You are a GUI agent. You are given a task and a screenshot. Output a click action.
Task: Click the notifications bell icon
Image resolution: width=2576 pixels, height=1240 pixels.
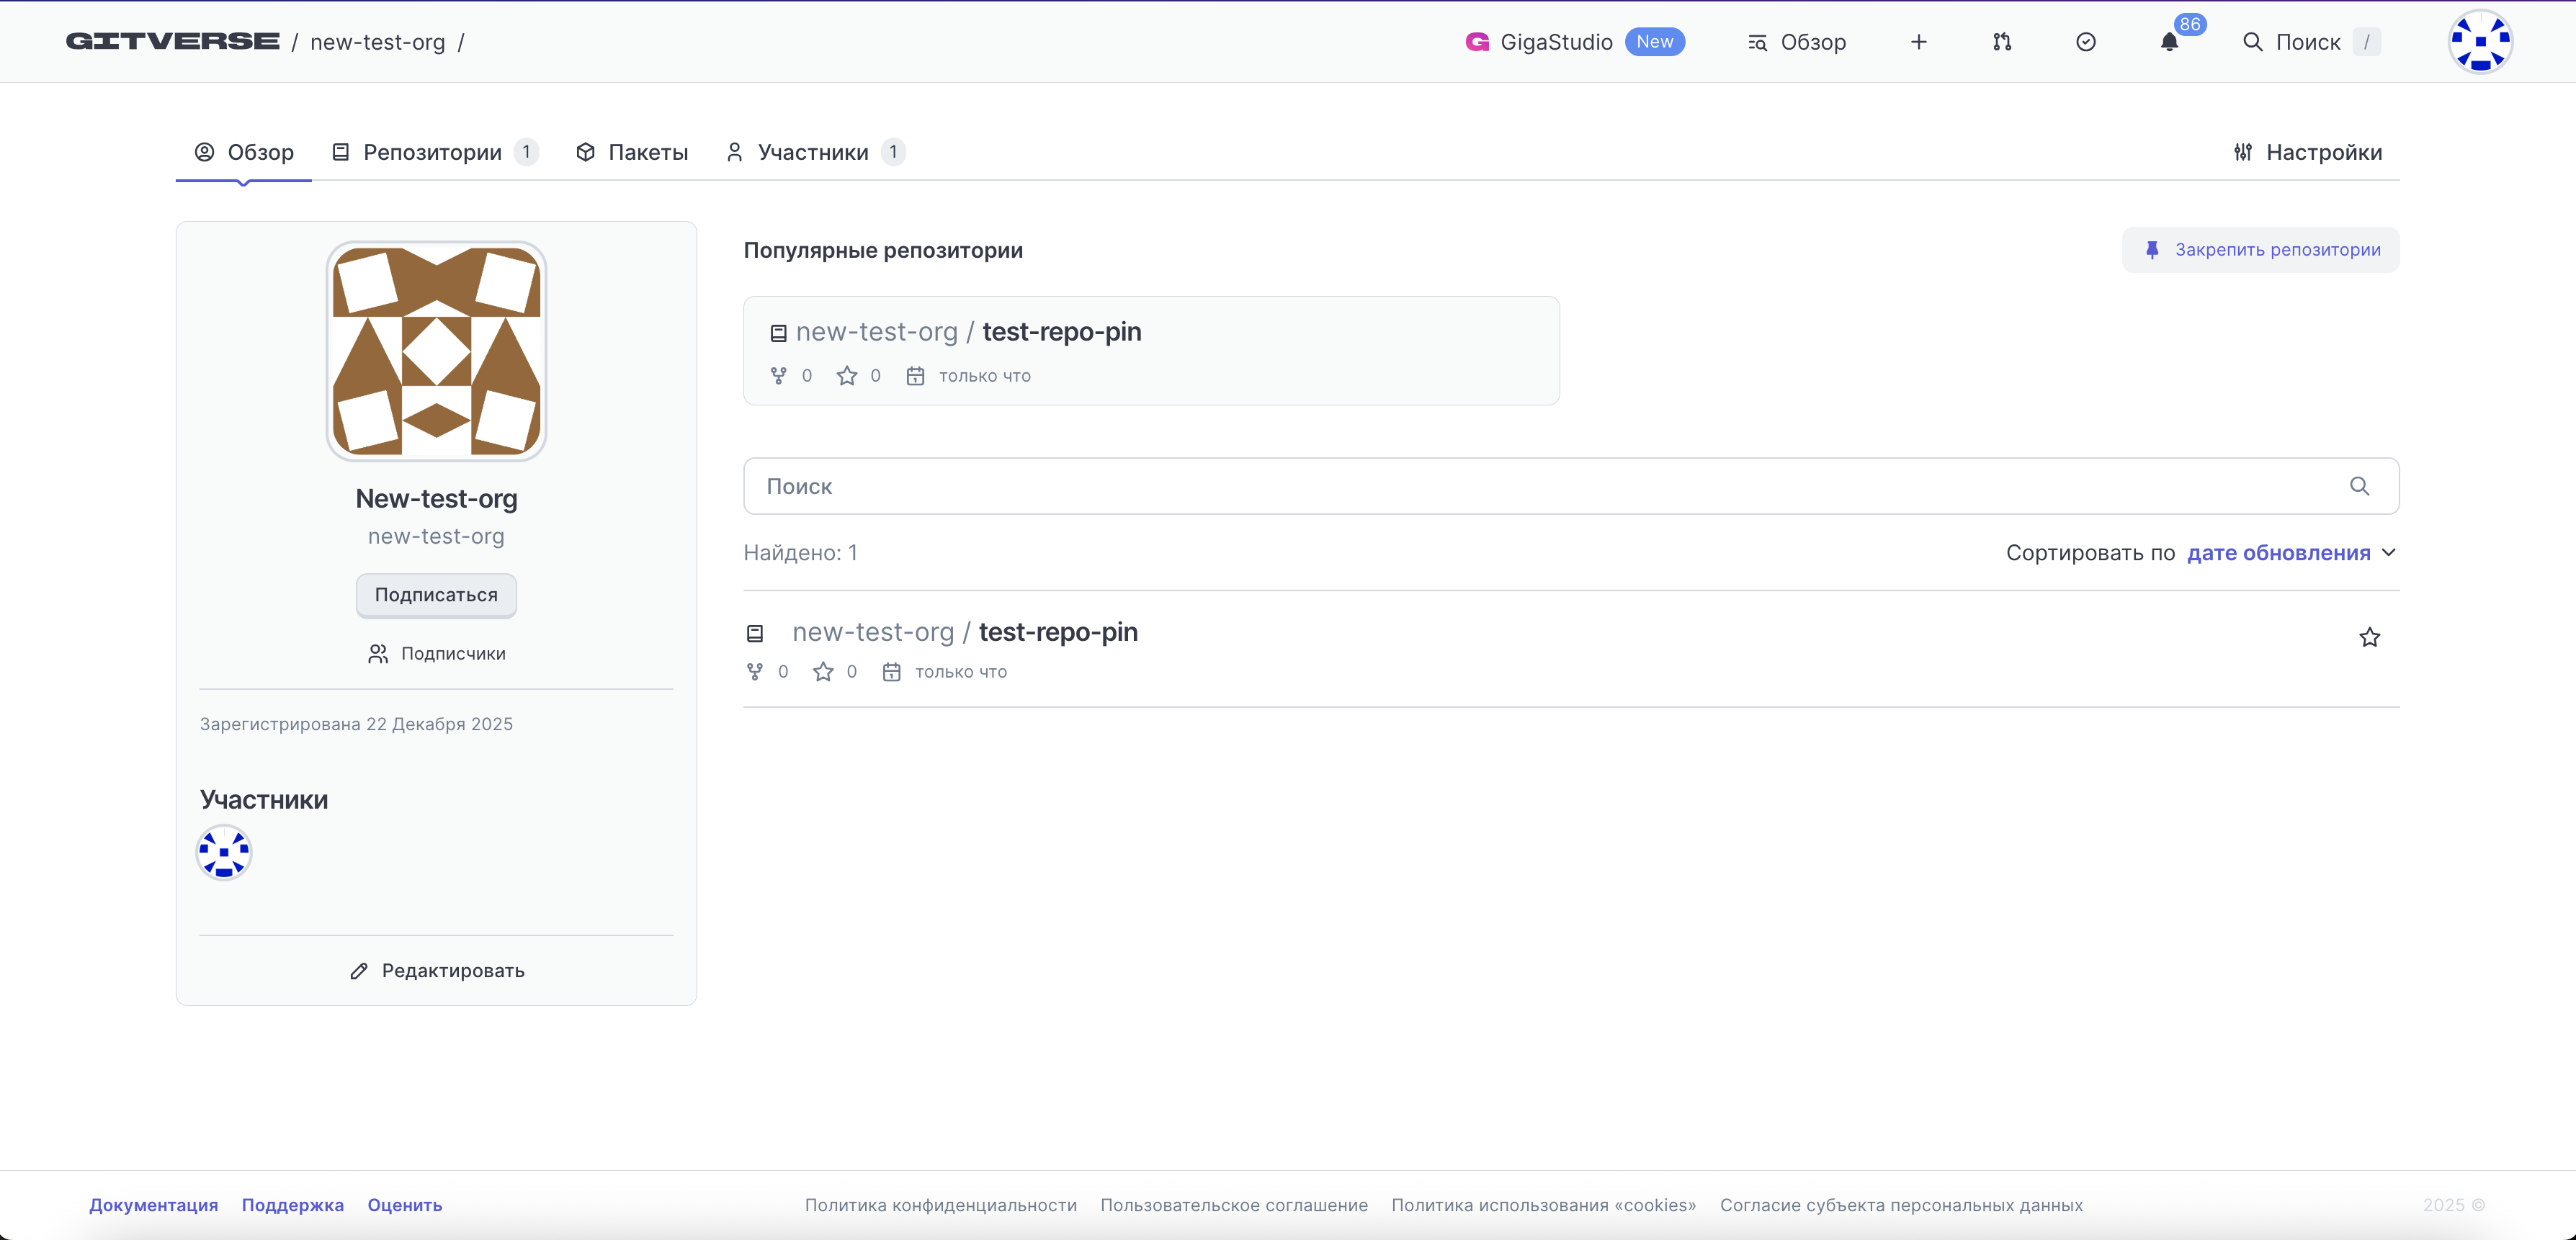click(x=2168, y=42)
